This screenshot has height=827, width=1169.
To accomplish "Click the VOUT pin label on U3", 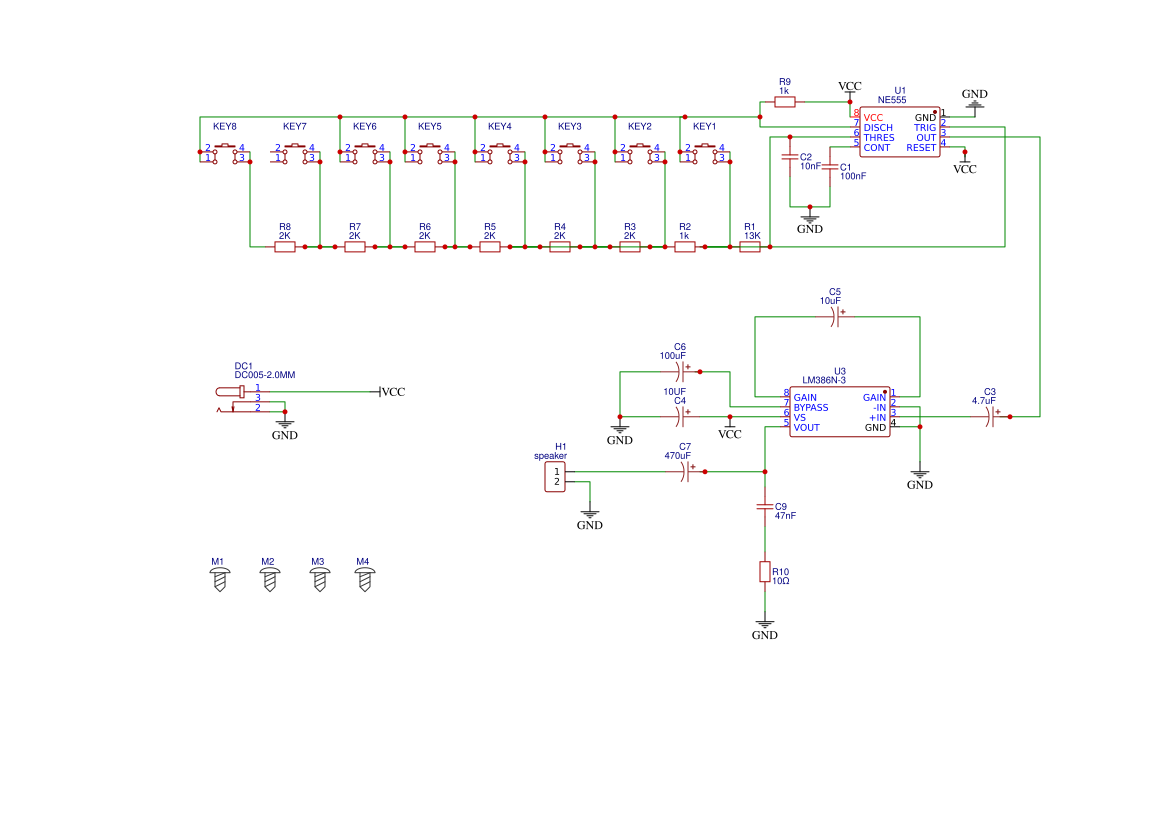I will tap(807, 428).
